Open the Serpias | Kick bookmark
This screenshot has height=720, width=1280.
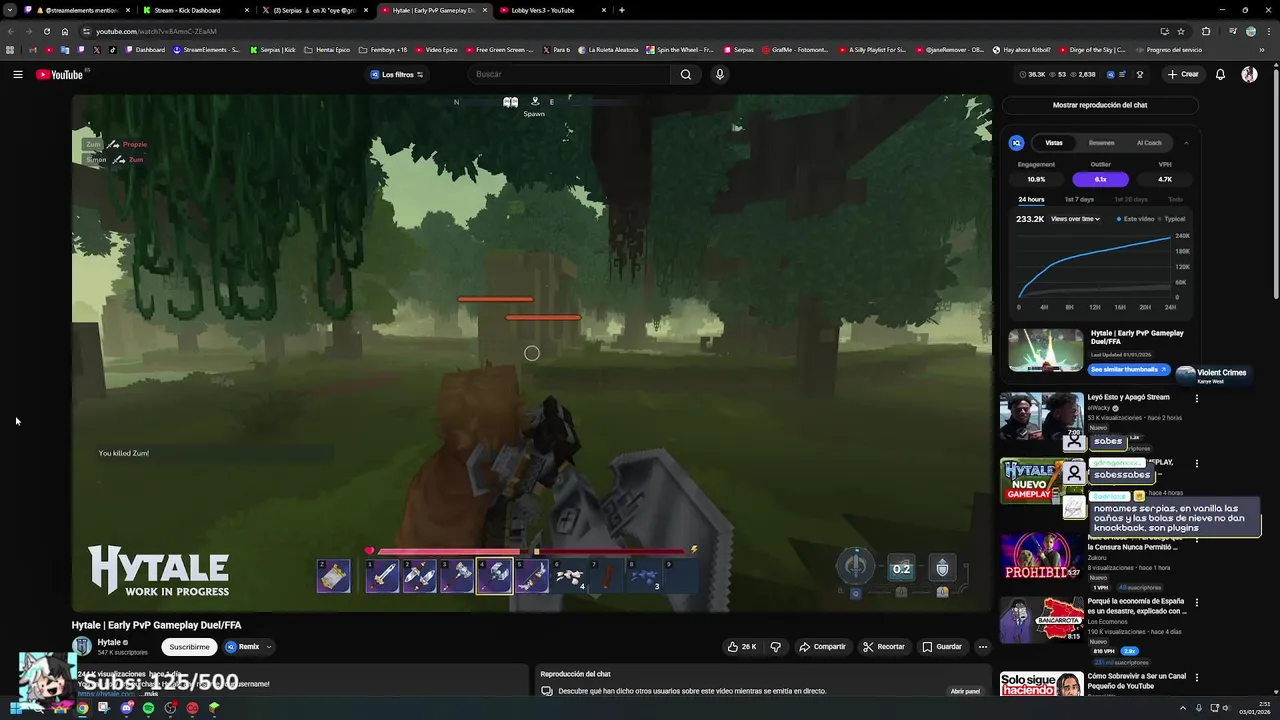[x=272, y=49]
